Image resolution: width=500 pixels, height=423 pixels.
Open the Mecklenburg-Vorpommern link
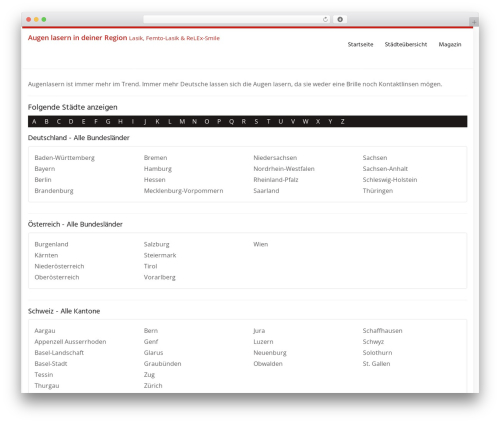coord(183,191)
